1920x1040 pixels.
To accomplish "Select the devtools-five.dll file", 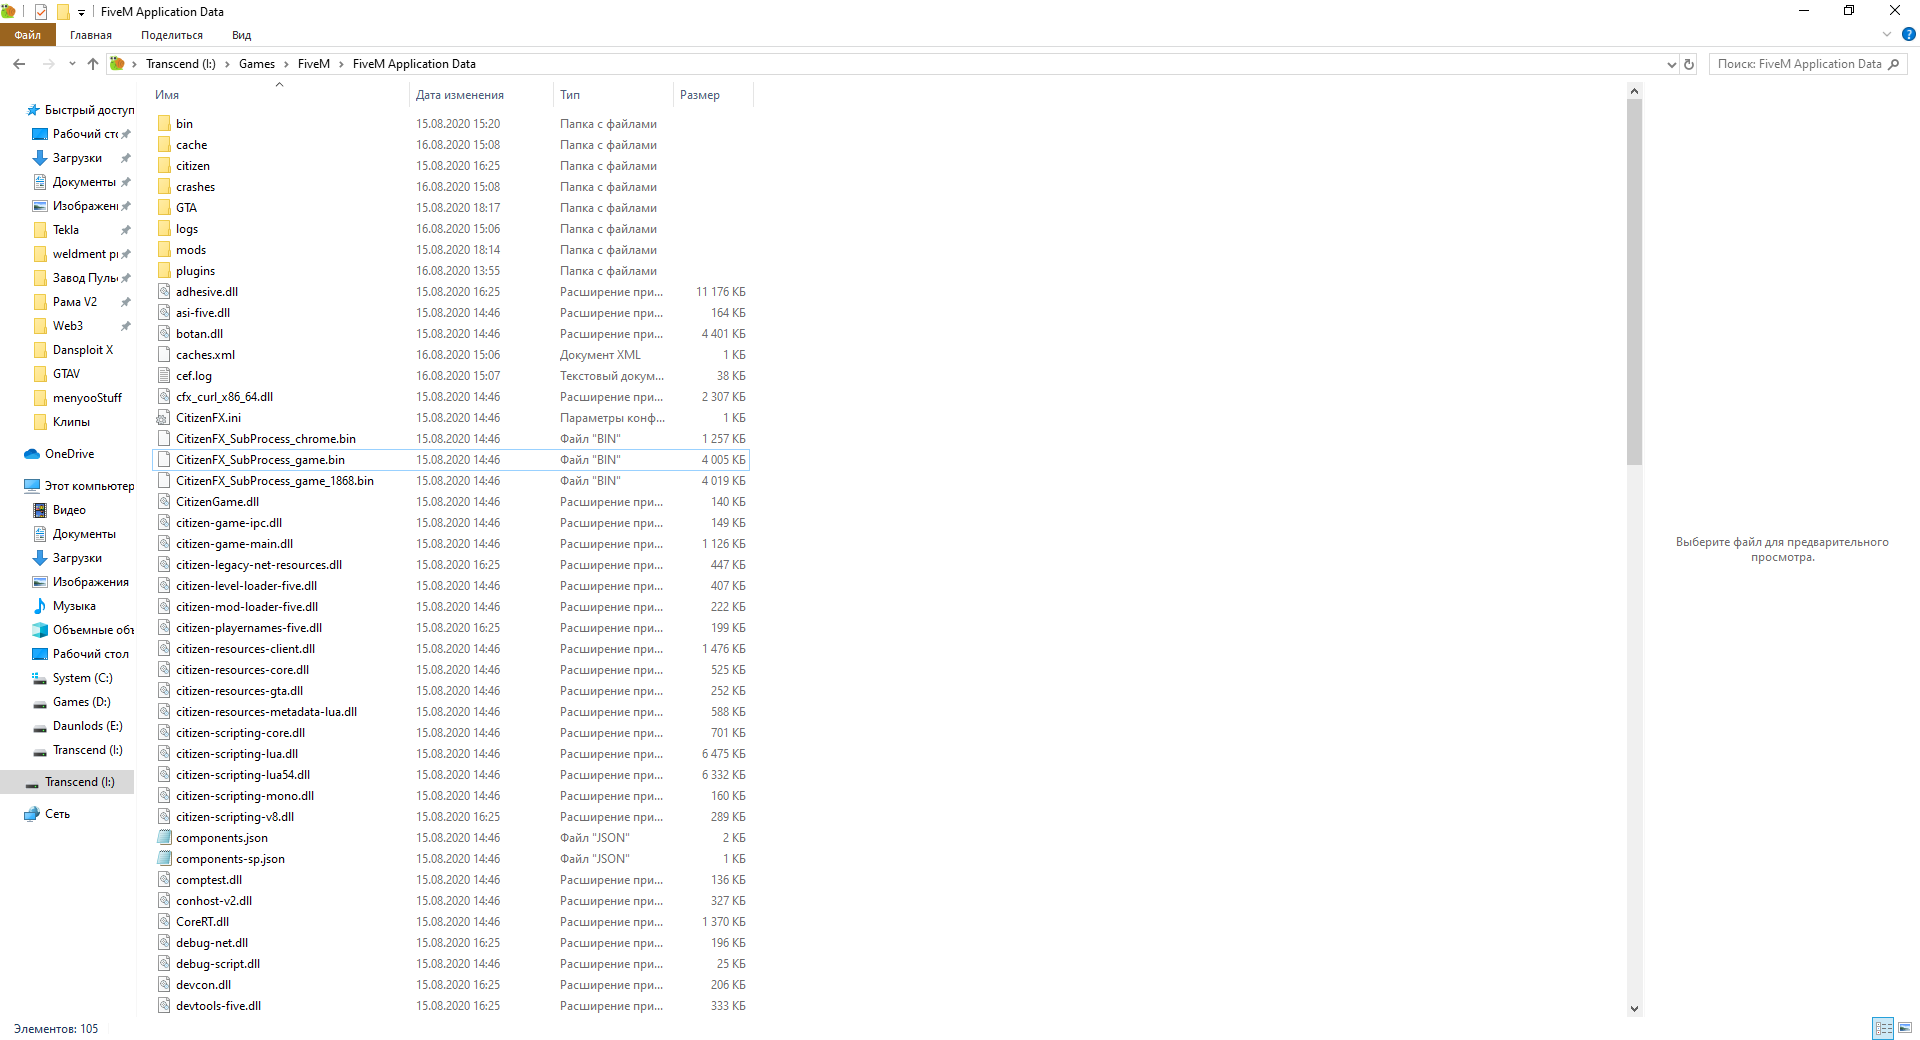I will (x=450, y=1006).
